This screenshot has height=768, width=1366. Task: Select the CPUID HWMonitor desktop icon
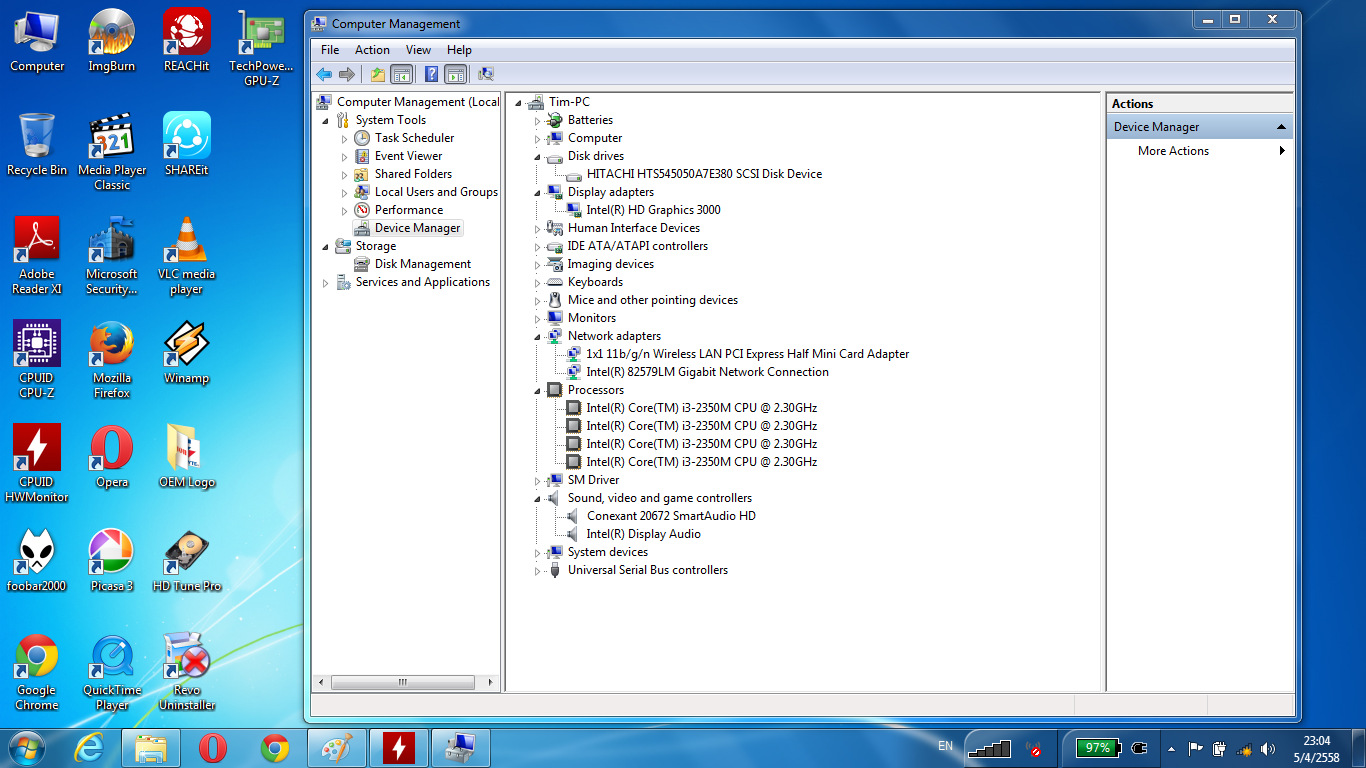(x=37, y=464)
